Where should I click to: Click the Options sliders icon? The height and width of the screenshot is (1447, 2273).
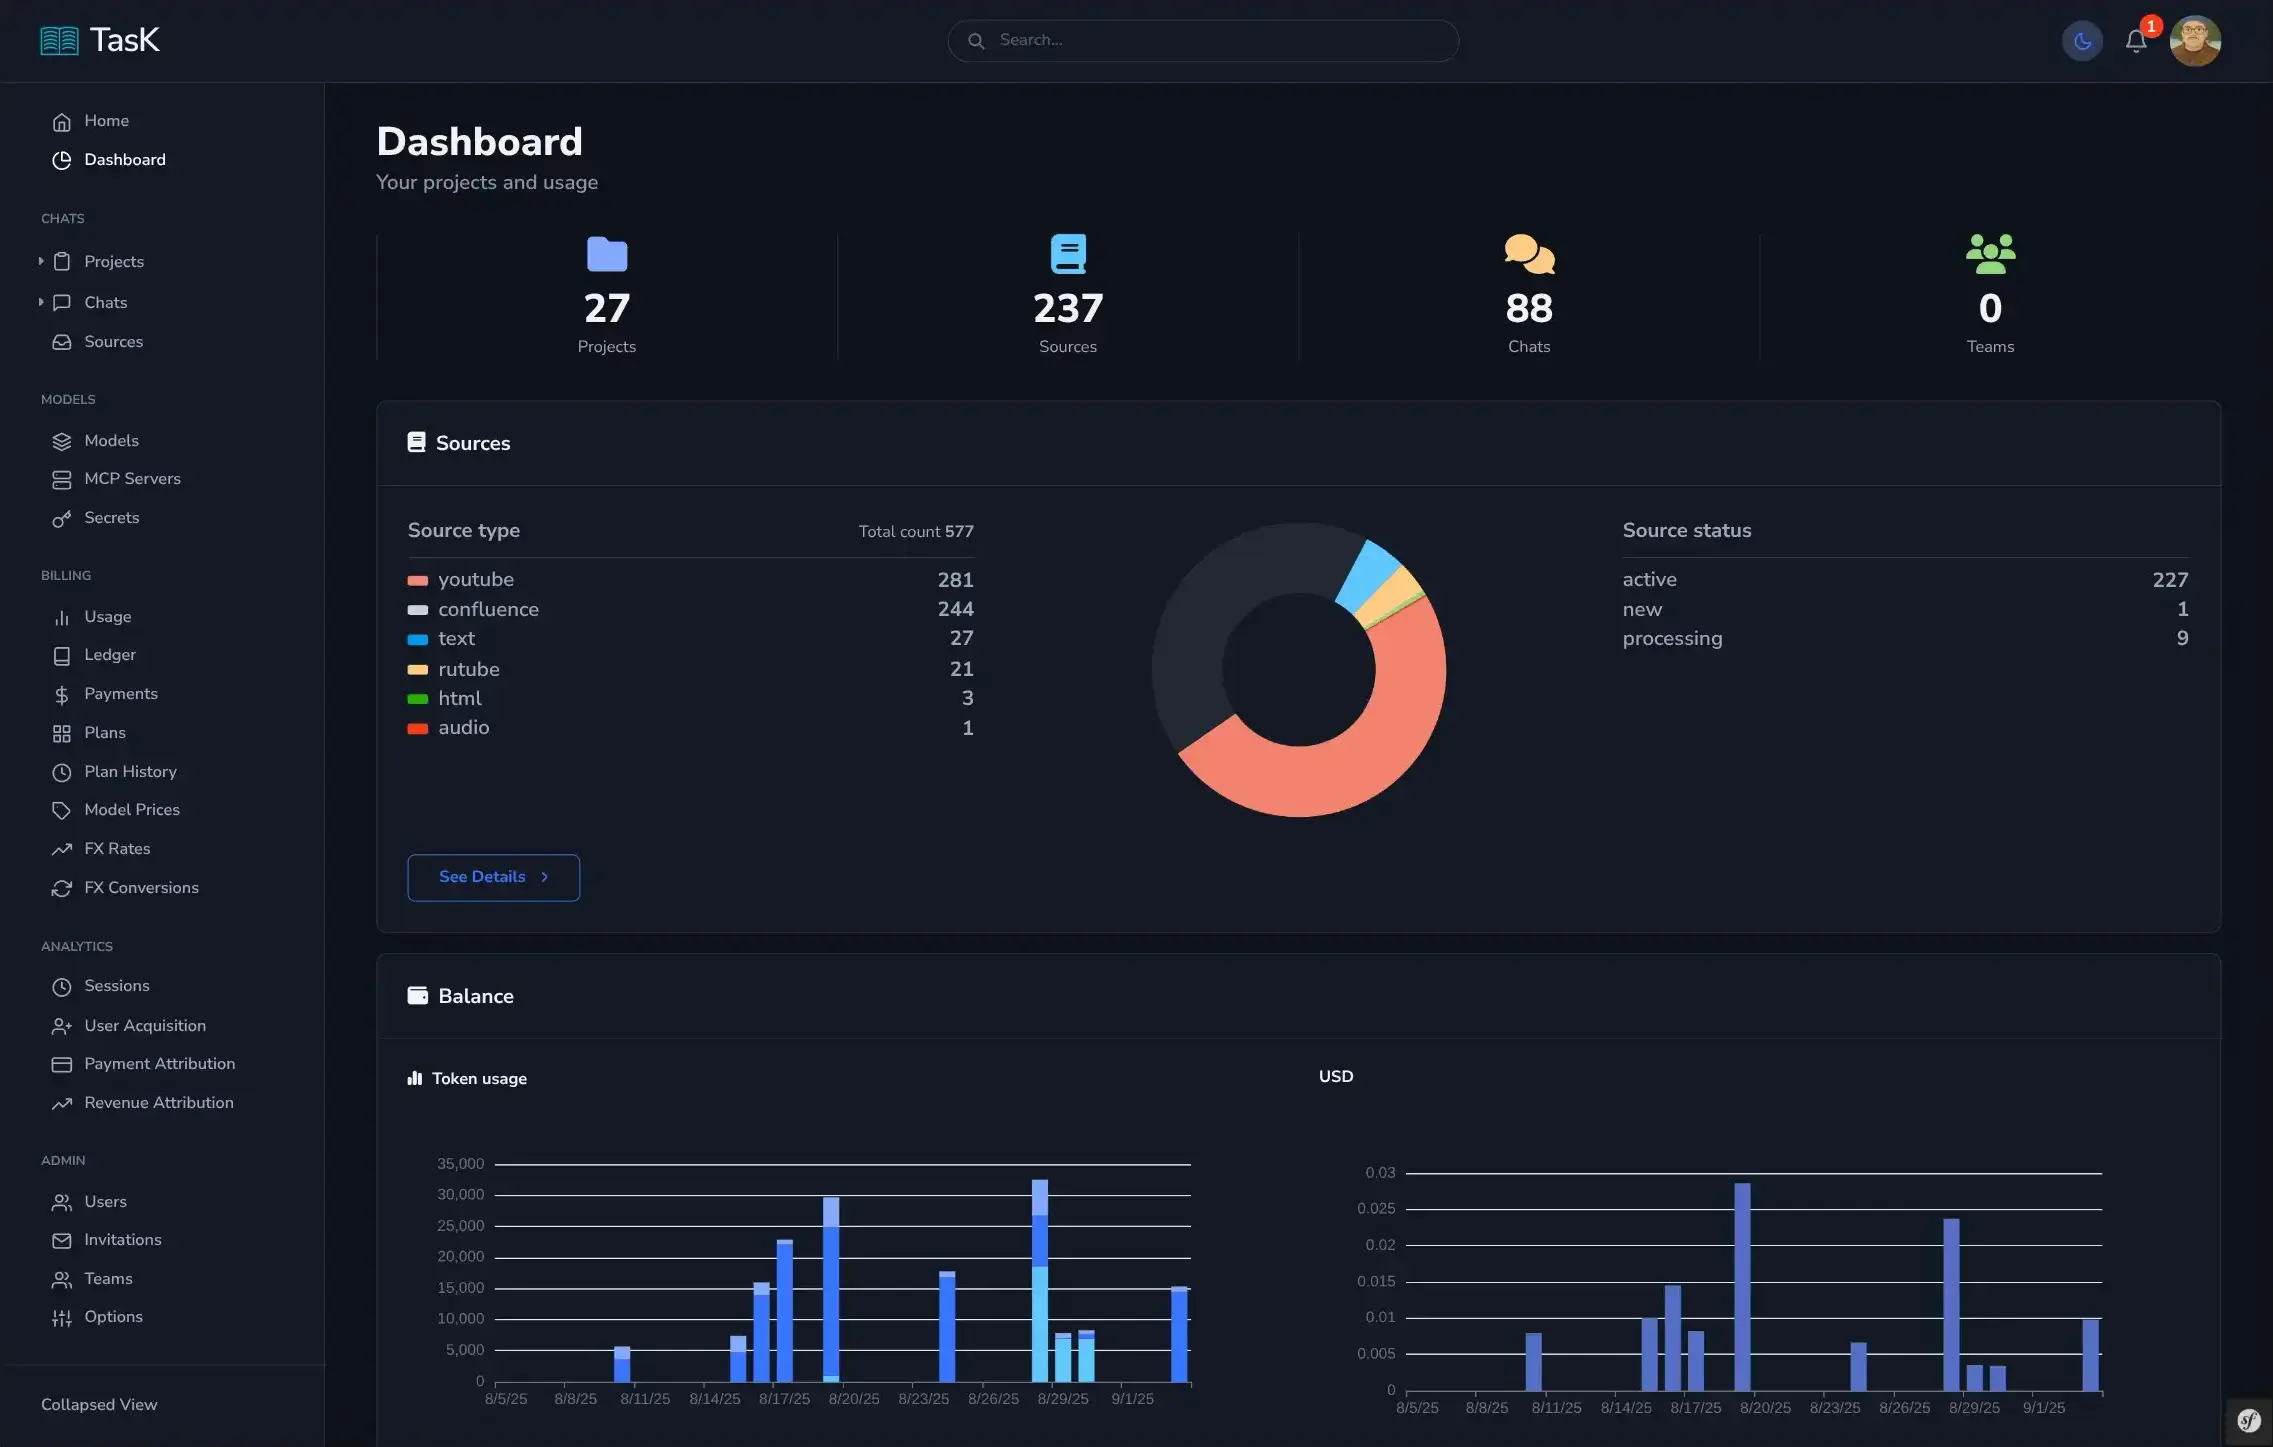[x=62, y=1317]
